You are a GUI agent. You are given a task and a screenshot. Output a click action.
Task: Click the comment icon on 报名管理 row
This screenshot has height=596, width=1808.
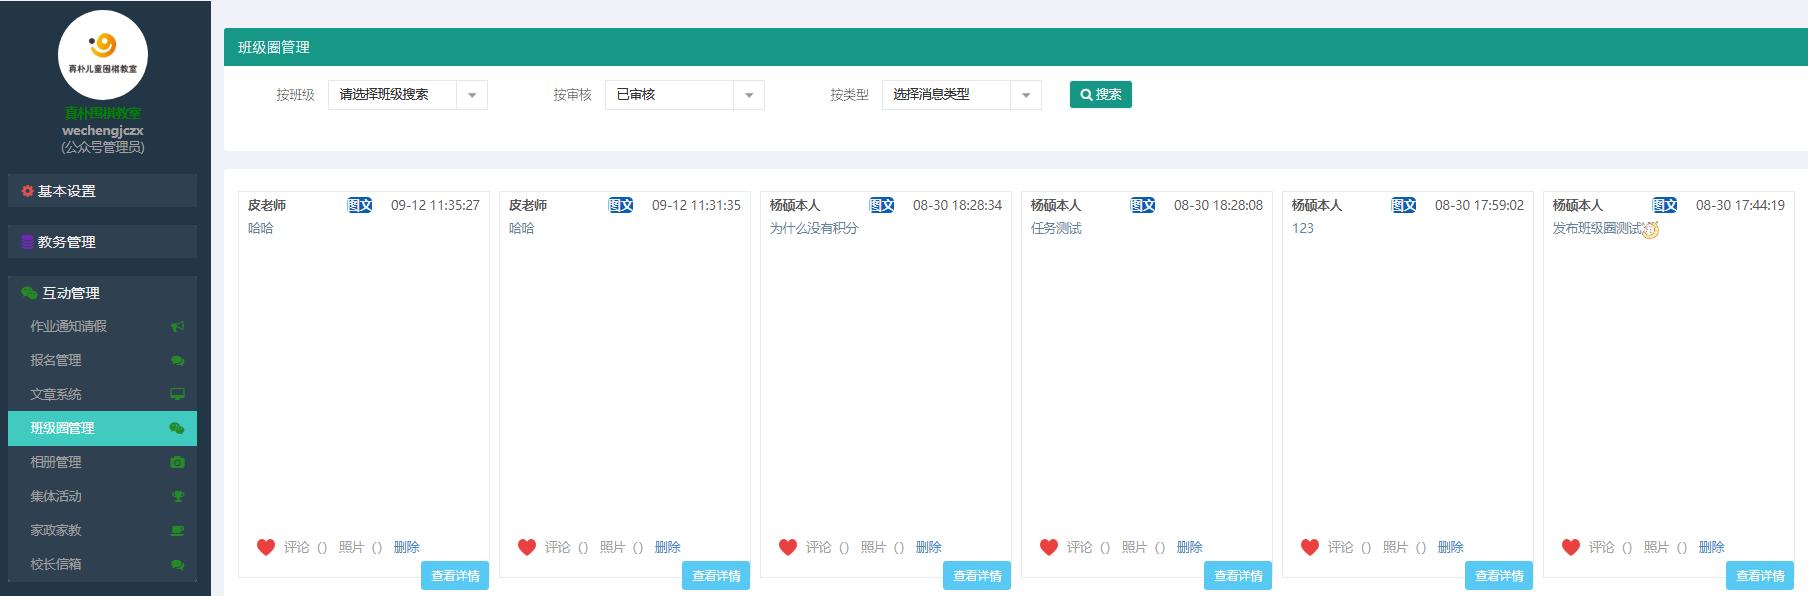tap(177, 361)
